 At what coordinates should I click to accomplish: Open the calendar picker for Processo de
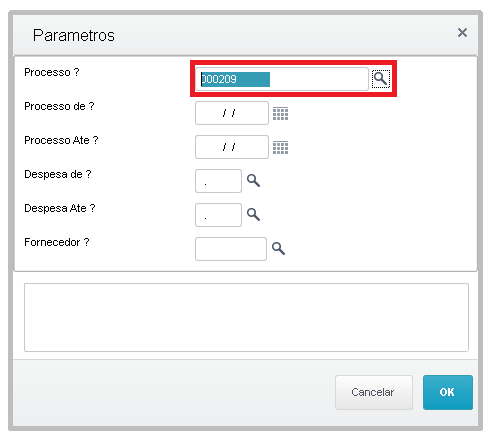click(280, 114)
